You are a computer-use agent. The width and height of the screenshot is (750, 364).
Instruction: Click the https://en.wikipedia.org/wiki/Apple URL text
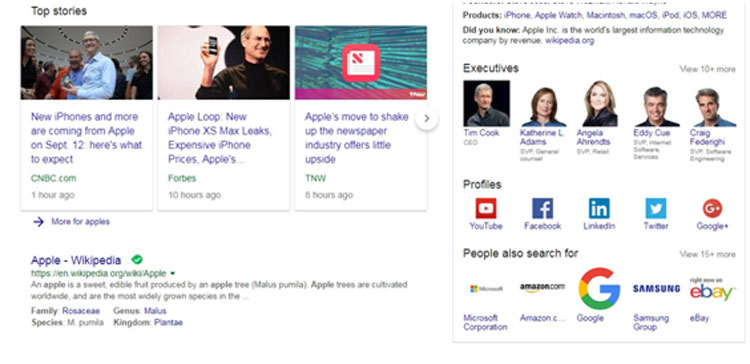click(99, 274)
